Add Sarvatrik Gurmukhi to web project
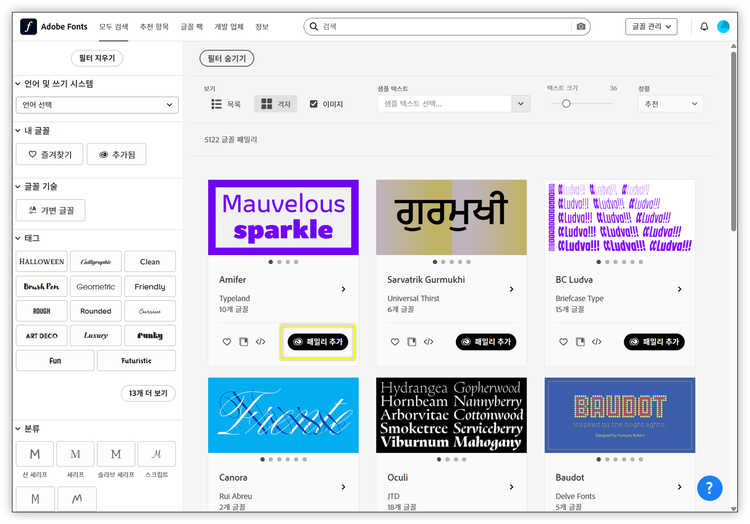 (412, 342)
